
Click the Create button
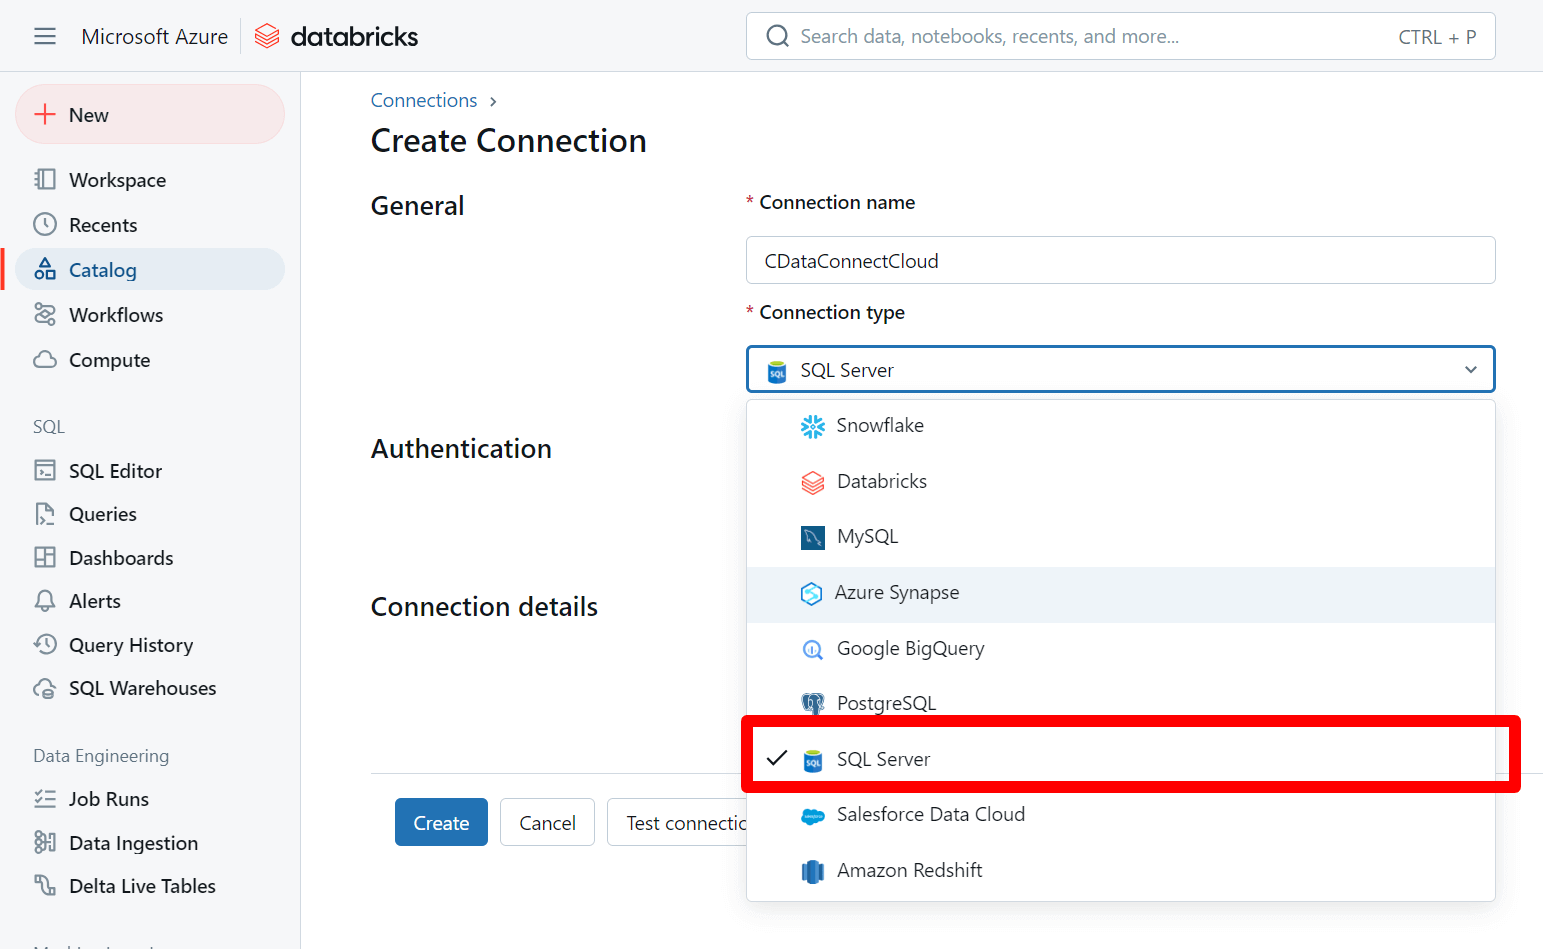(x=441, y=822)
